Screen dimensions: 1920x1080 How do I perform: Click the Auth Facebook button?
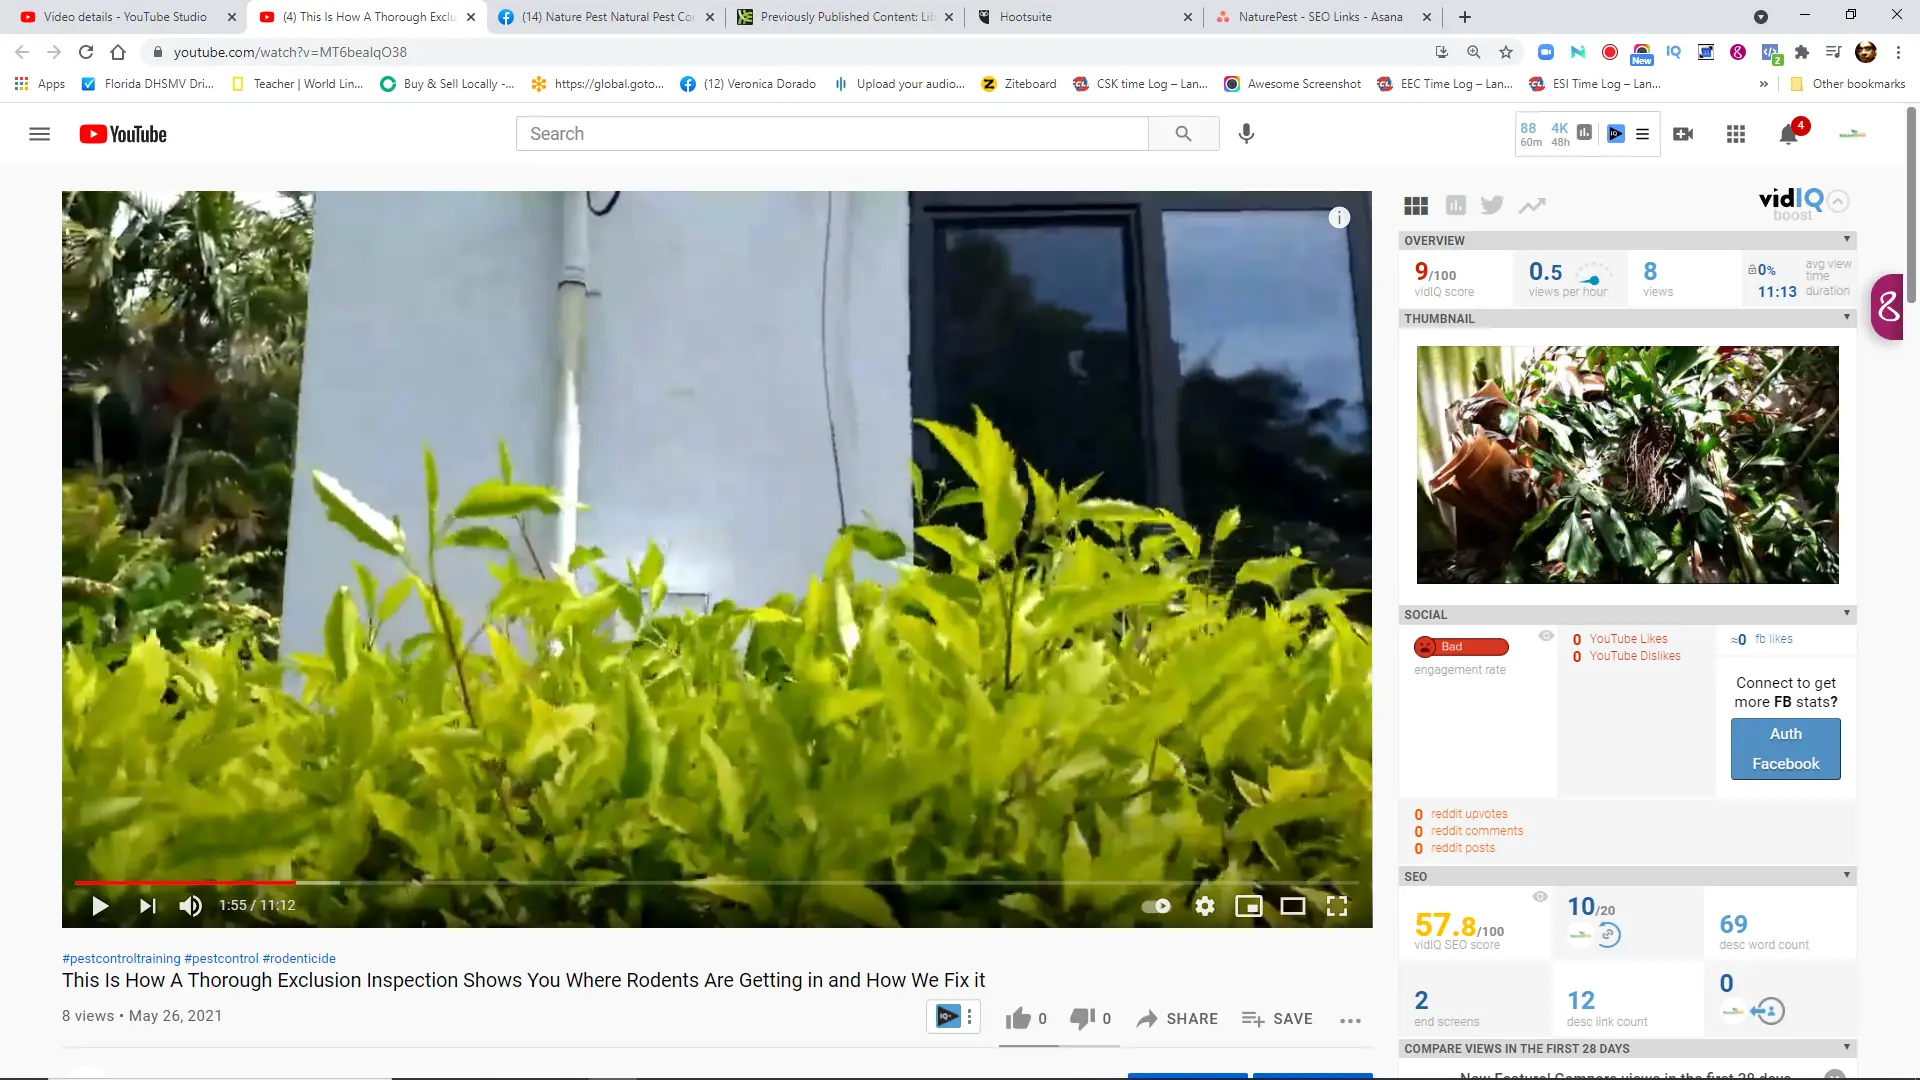pyautogui.click(x=1786, y=749)
